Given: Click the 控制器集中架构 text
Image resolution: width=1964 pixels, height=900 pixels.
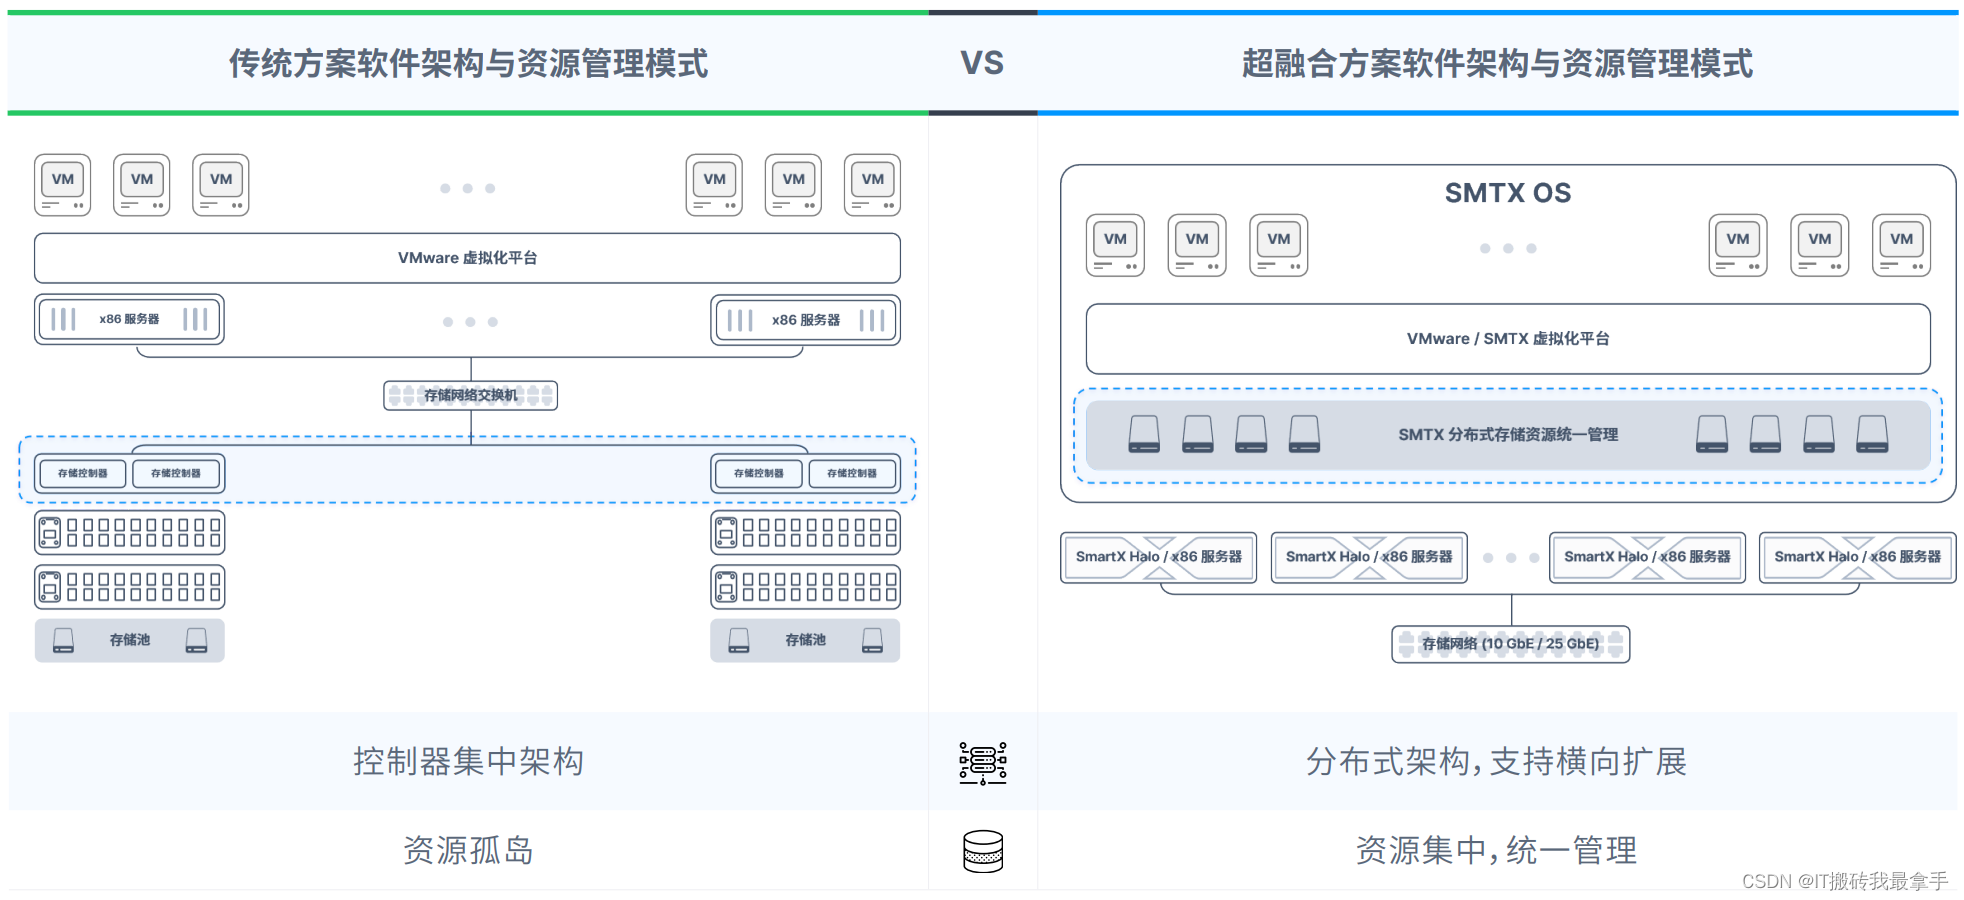Looking at the screenshot, I should pos(468,762).
